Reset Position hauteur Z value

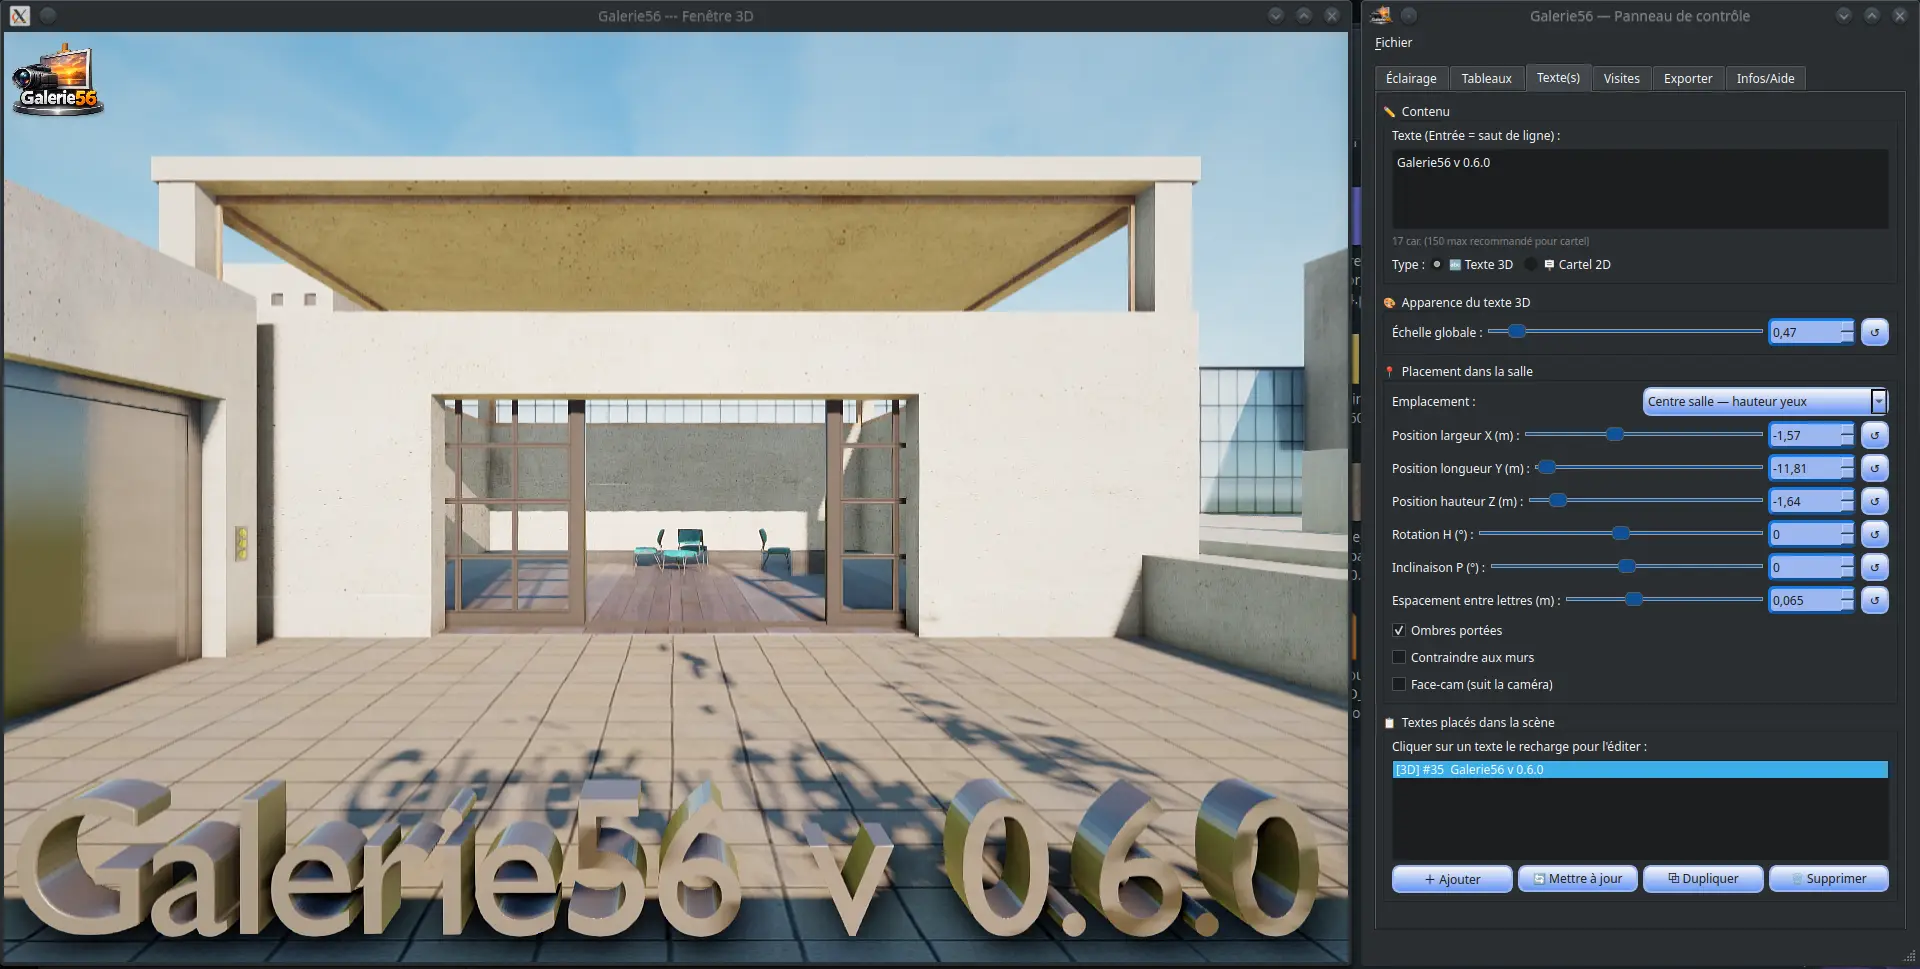(1874, 501)
